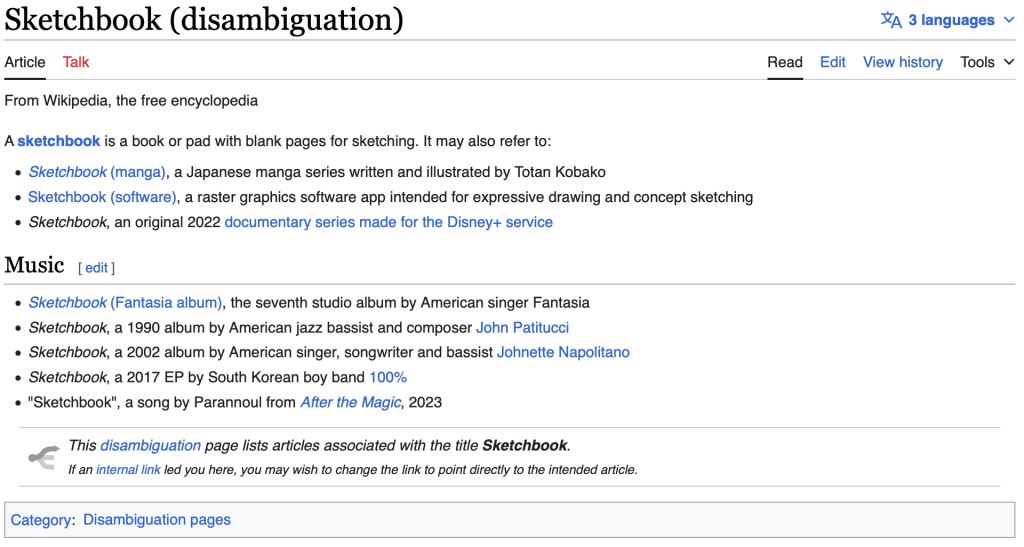
Task: Visit the Johnette Napolitano link
Action: click(563, 353)
